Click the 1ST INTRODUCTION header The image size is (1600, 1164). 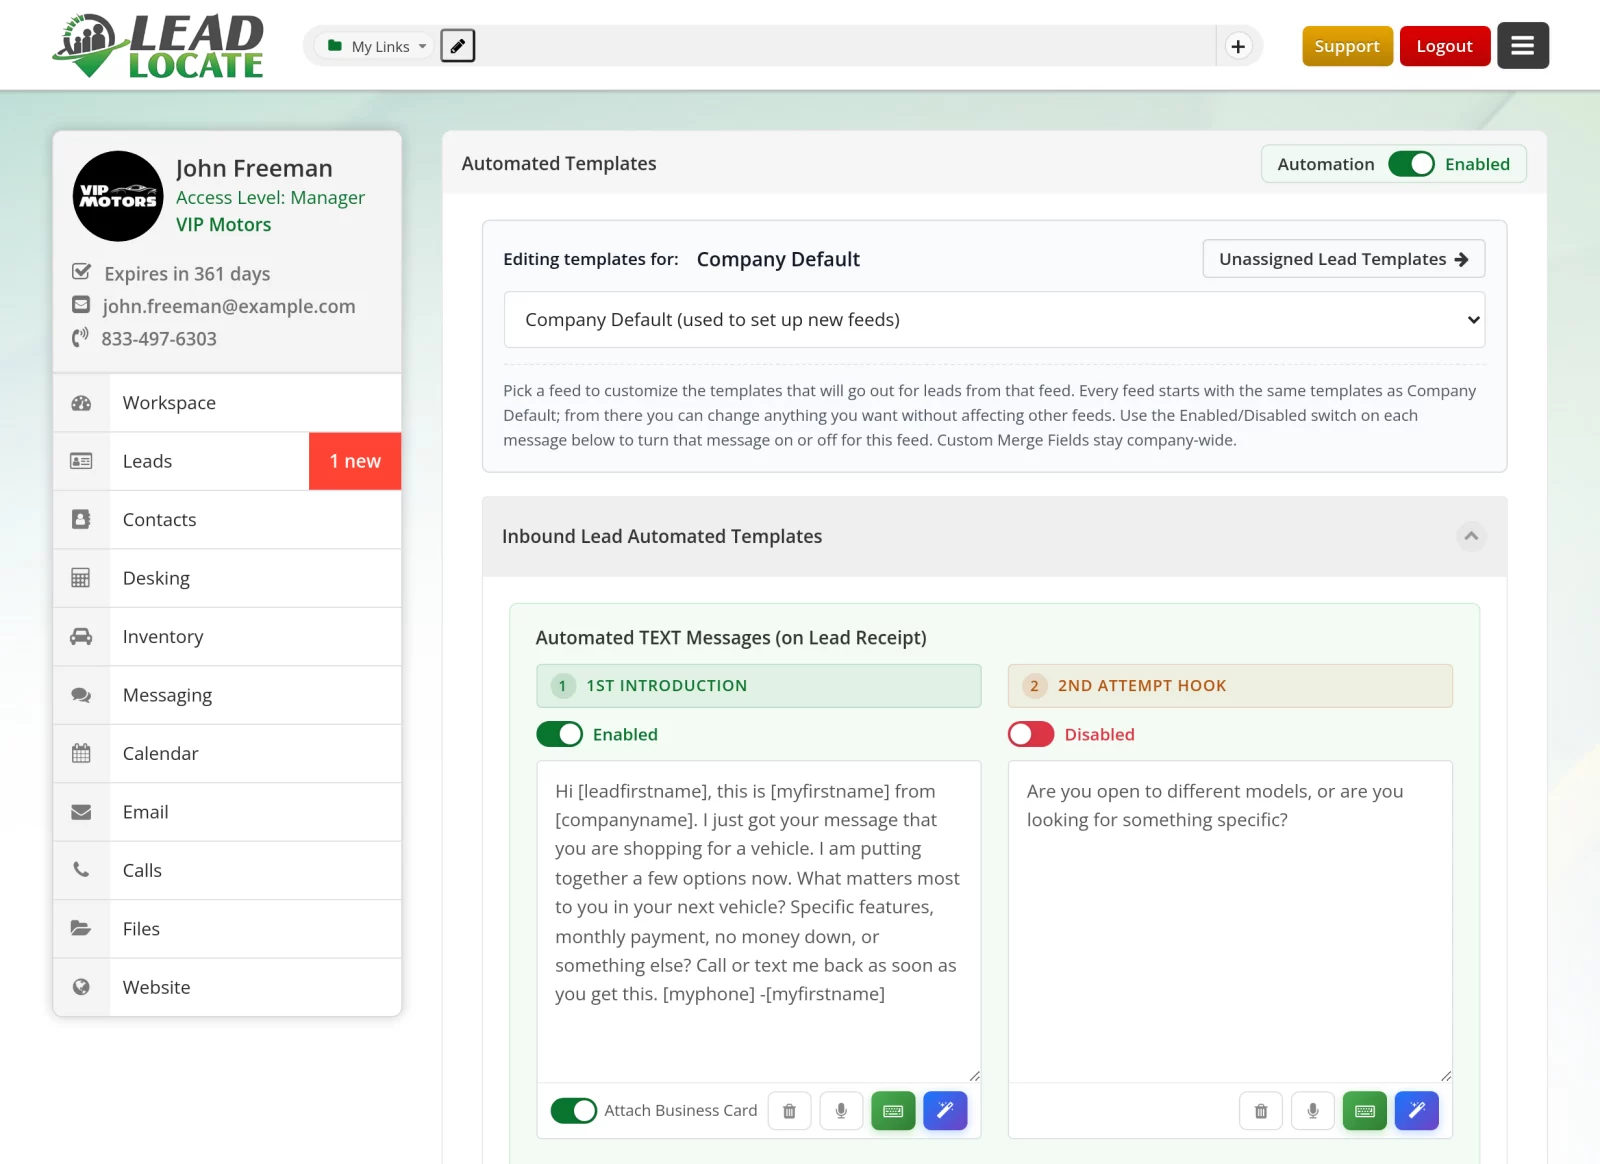click(759, 686)
